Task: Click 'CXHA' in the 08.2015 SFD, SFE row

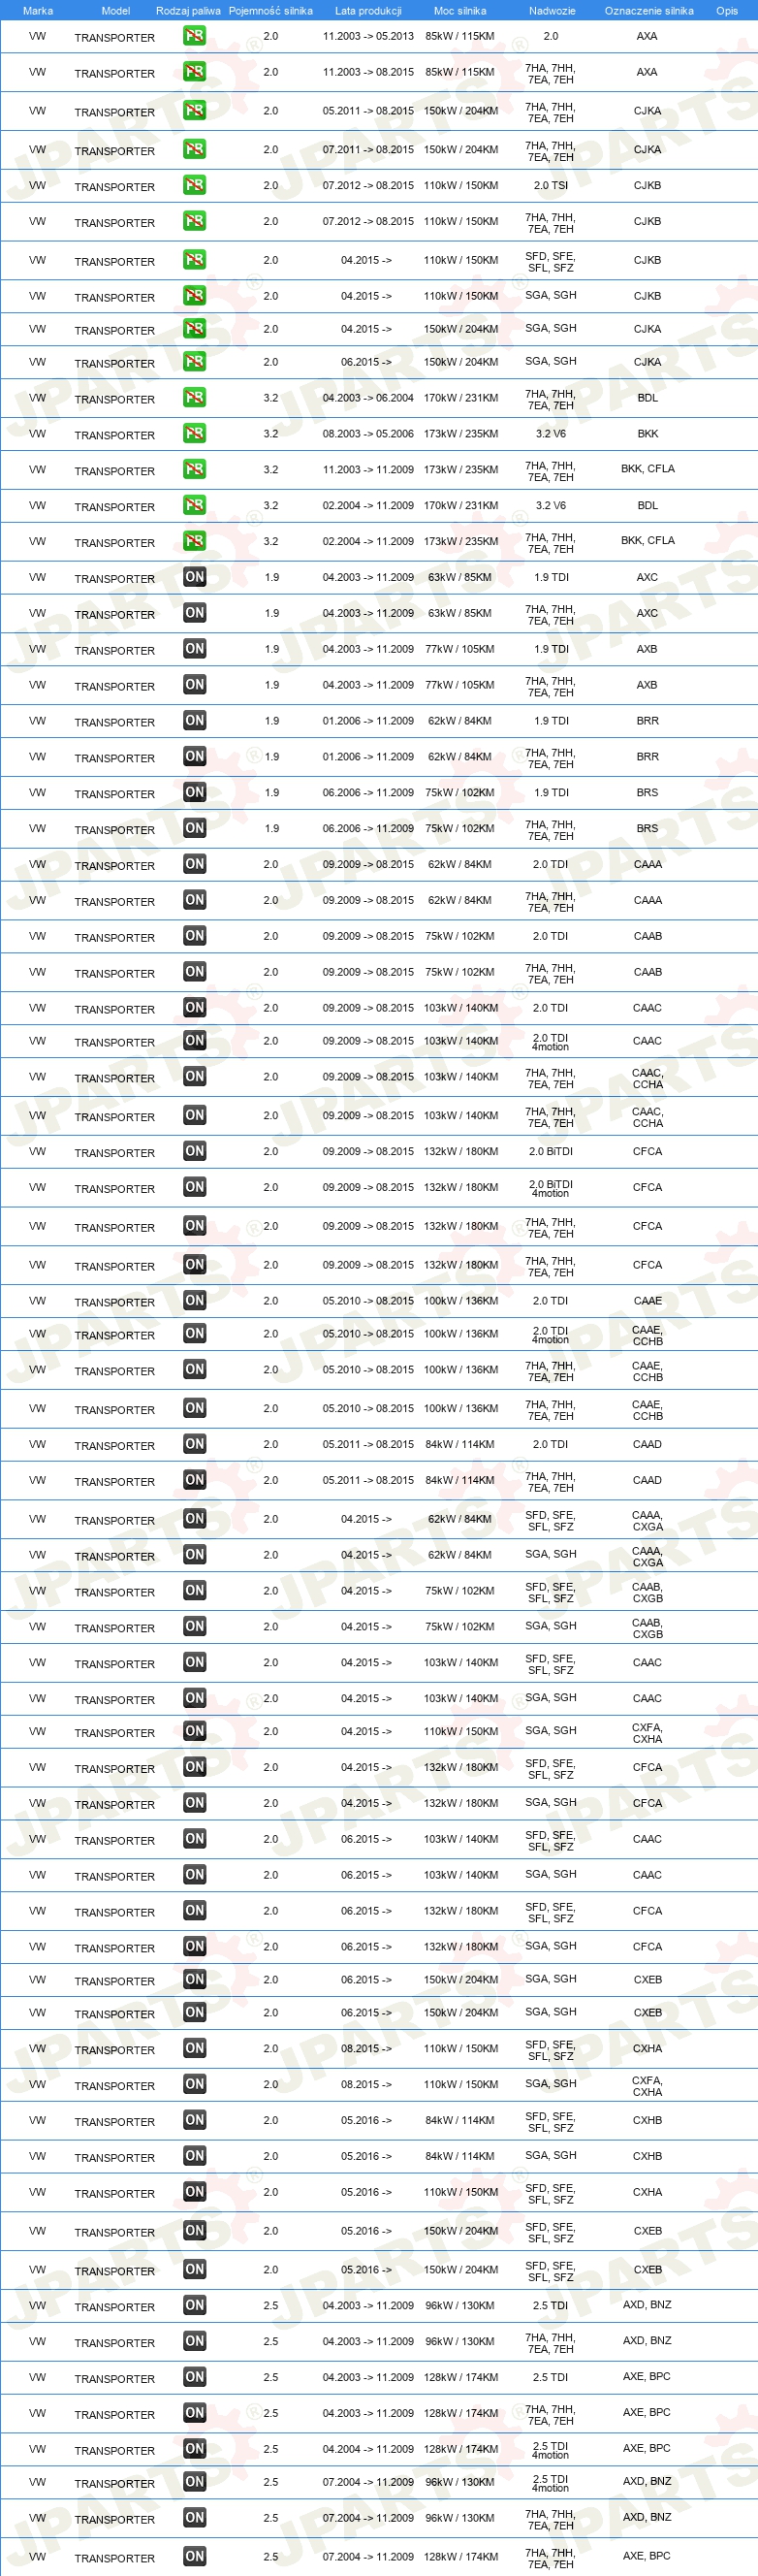Action: coord(647,2049)
